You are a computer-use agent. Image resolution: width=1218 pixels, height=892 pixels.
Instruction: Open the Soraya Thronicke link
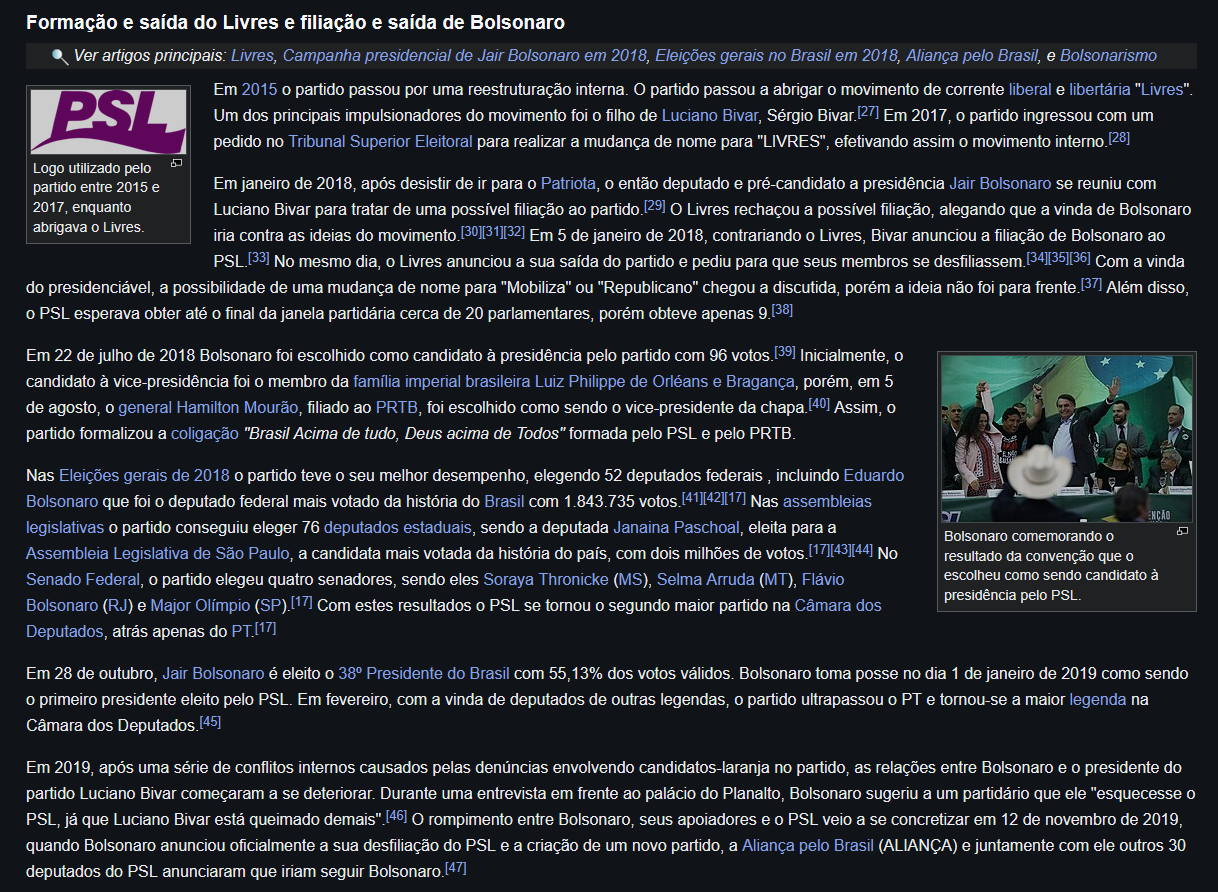(x=546, y=579)
